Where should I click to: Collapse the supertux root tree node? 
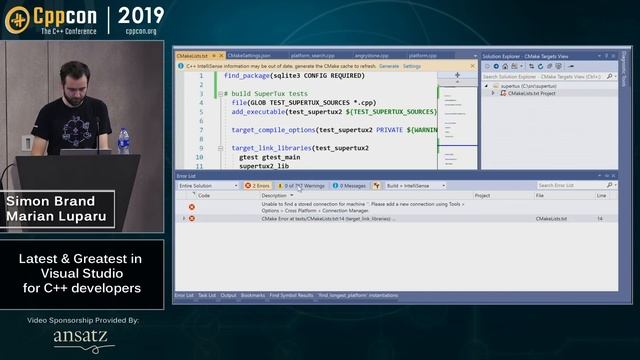(486, 86)
